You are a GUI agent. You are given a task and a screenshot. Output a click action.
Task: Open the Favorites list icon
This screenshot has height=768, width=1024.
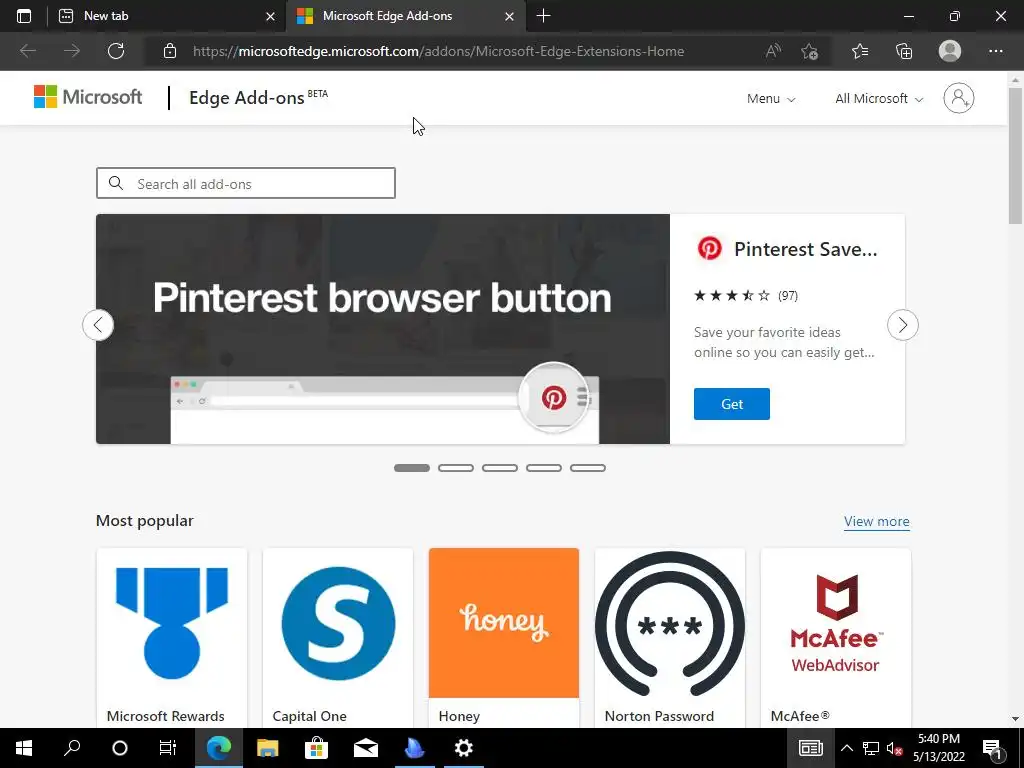click(x=860, y=51)
